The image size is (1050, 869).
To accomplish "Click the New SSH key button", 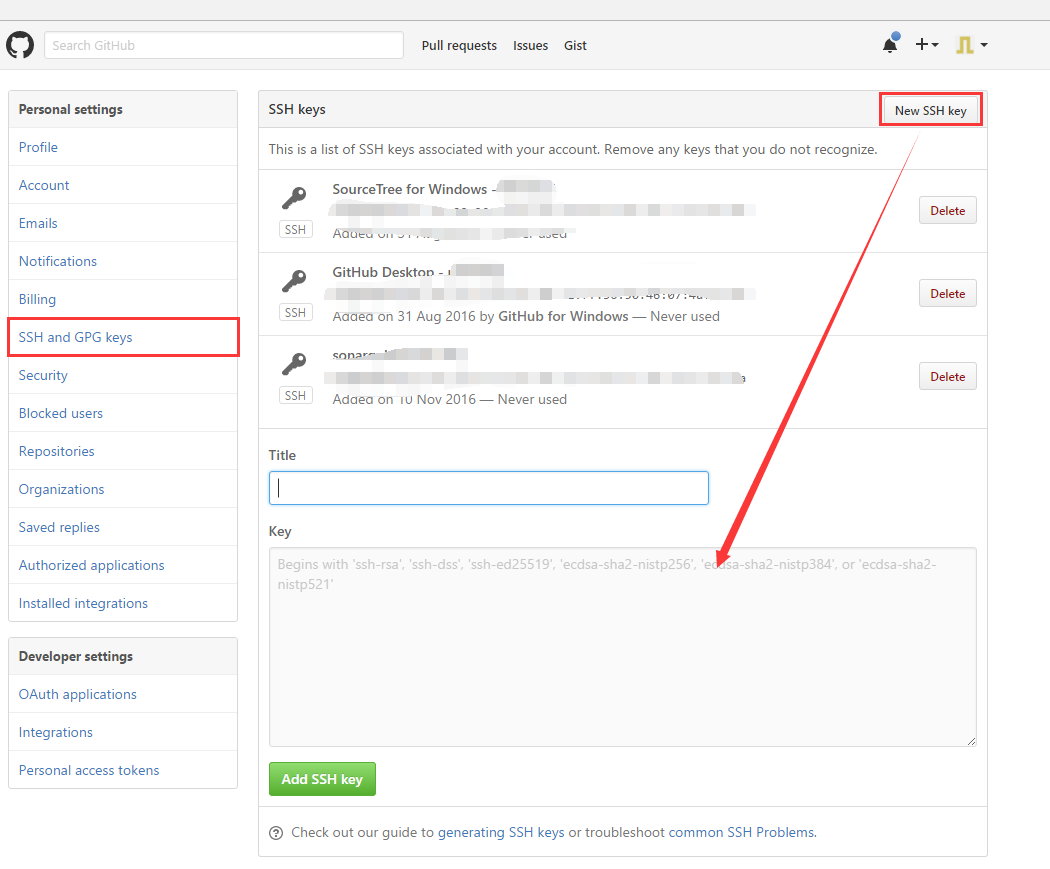I will [931, 110].
